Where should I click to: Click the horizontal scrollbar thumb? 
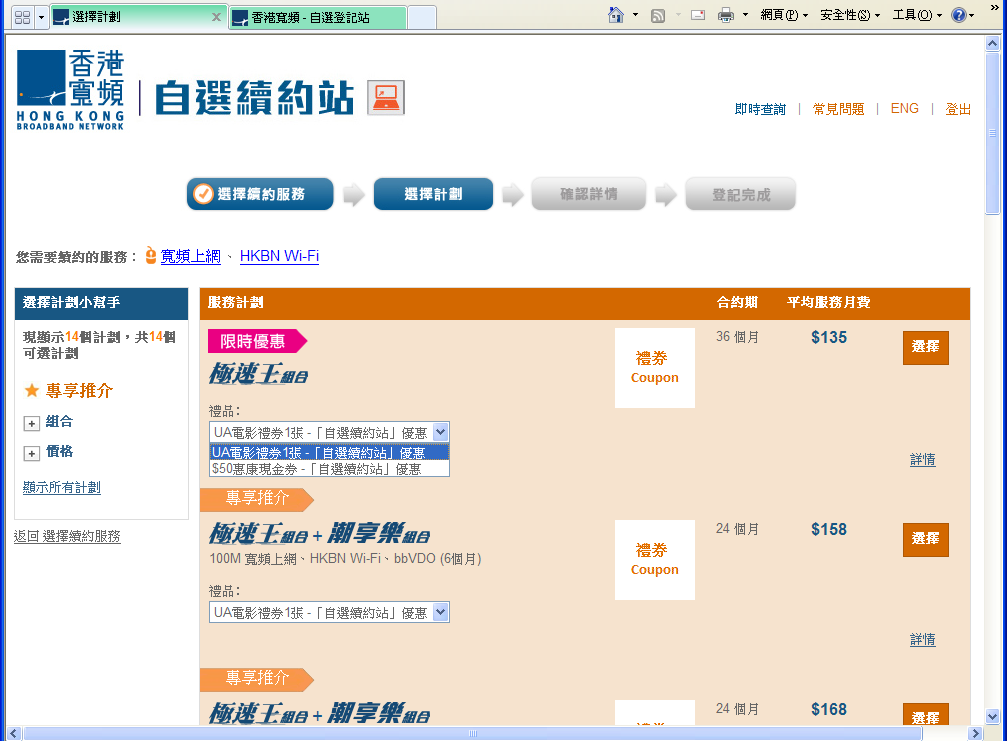point(473,733)
